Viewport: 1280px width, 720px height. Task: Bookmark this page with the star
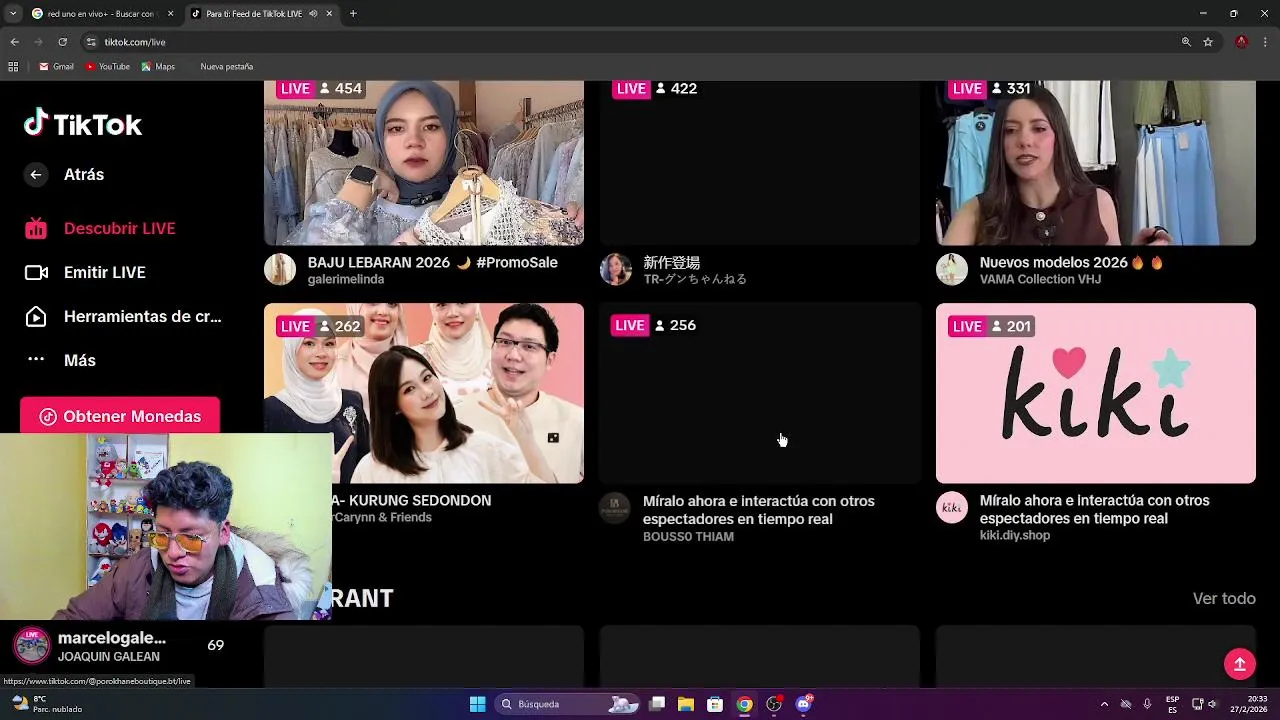point(1208,42)
